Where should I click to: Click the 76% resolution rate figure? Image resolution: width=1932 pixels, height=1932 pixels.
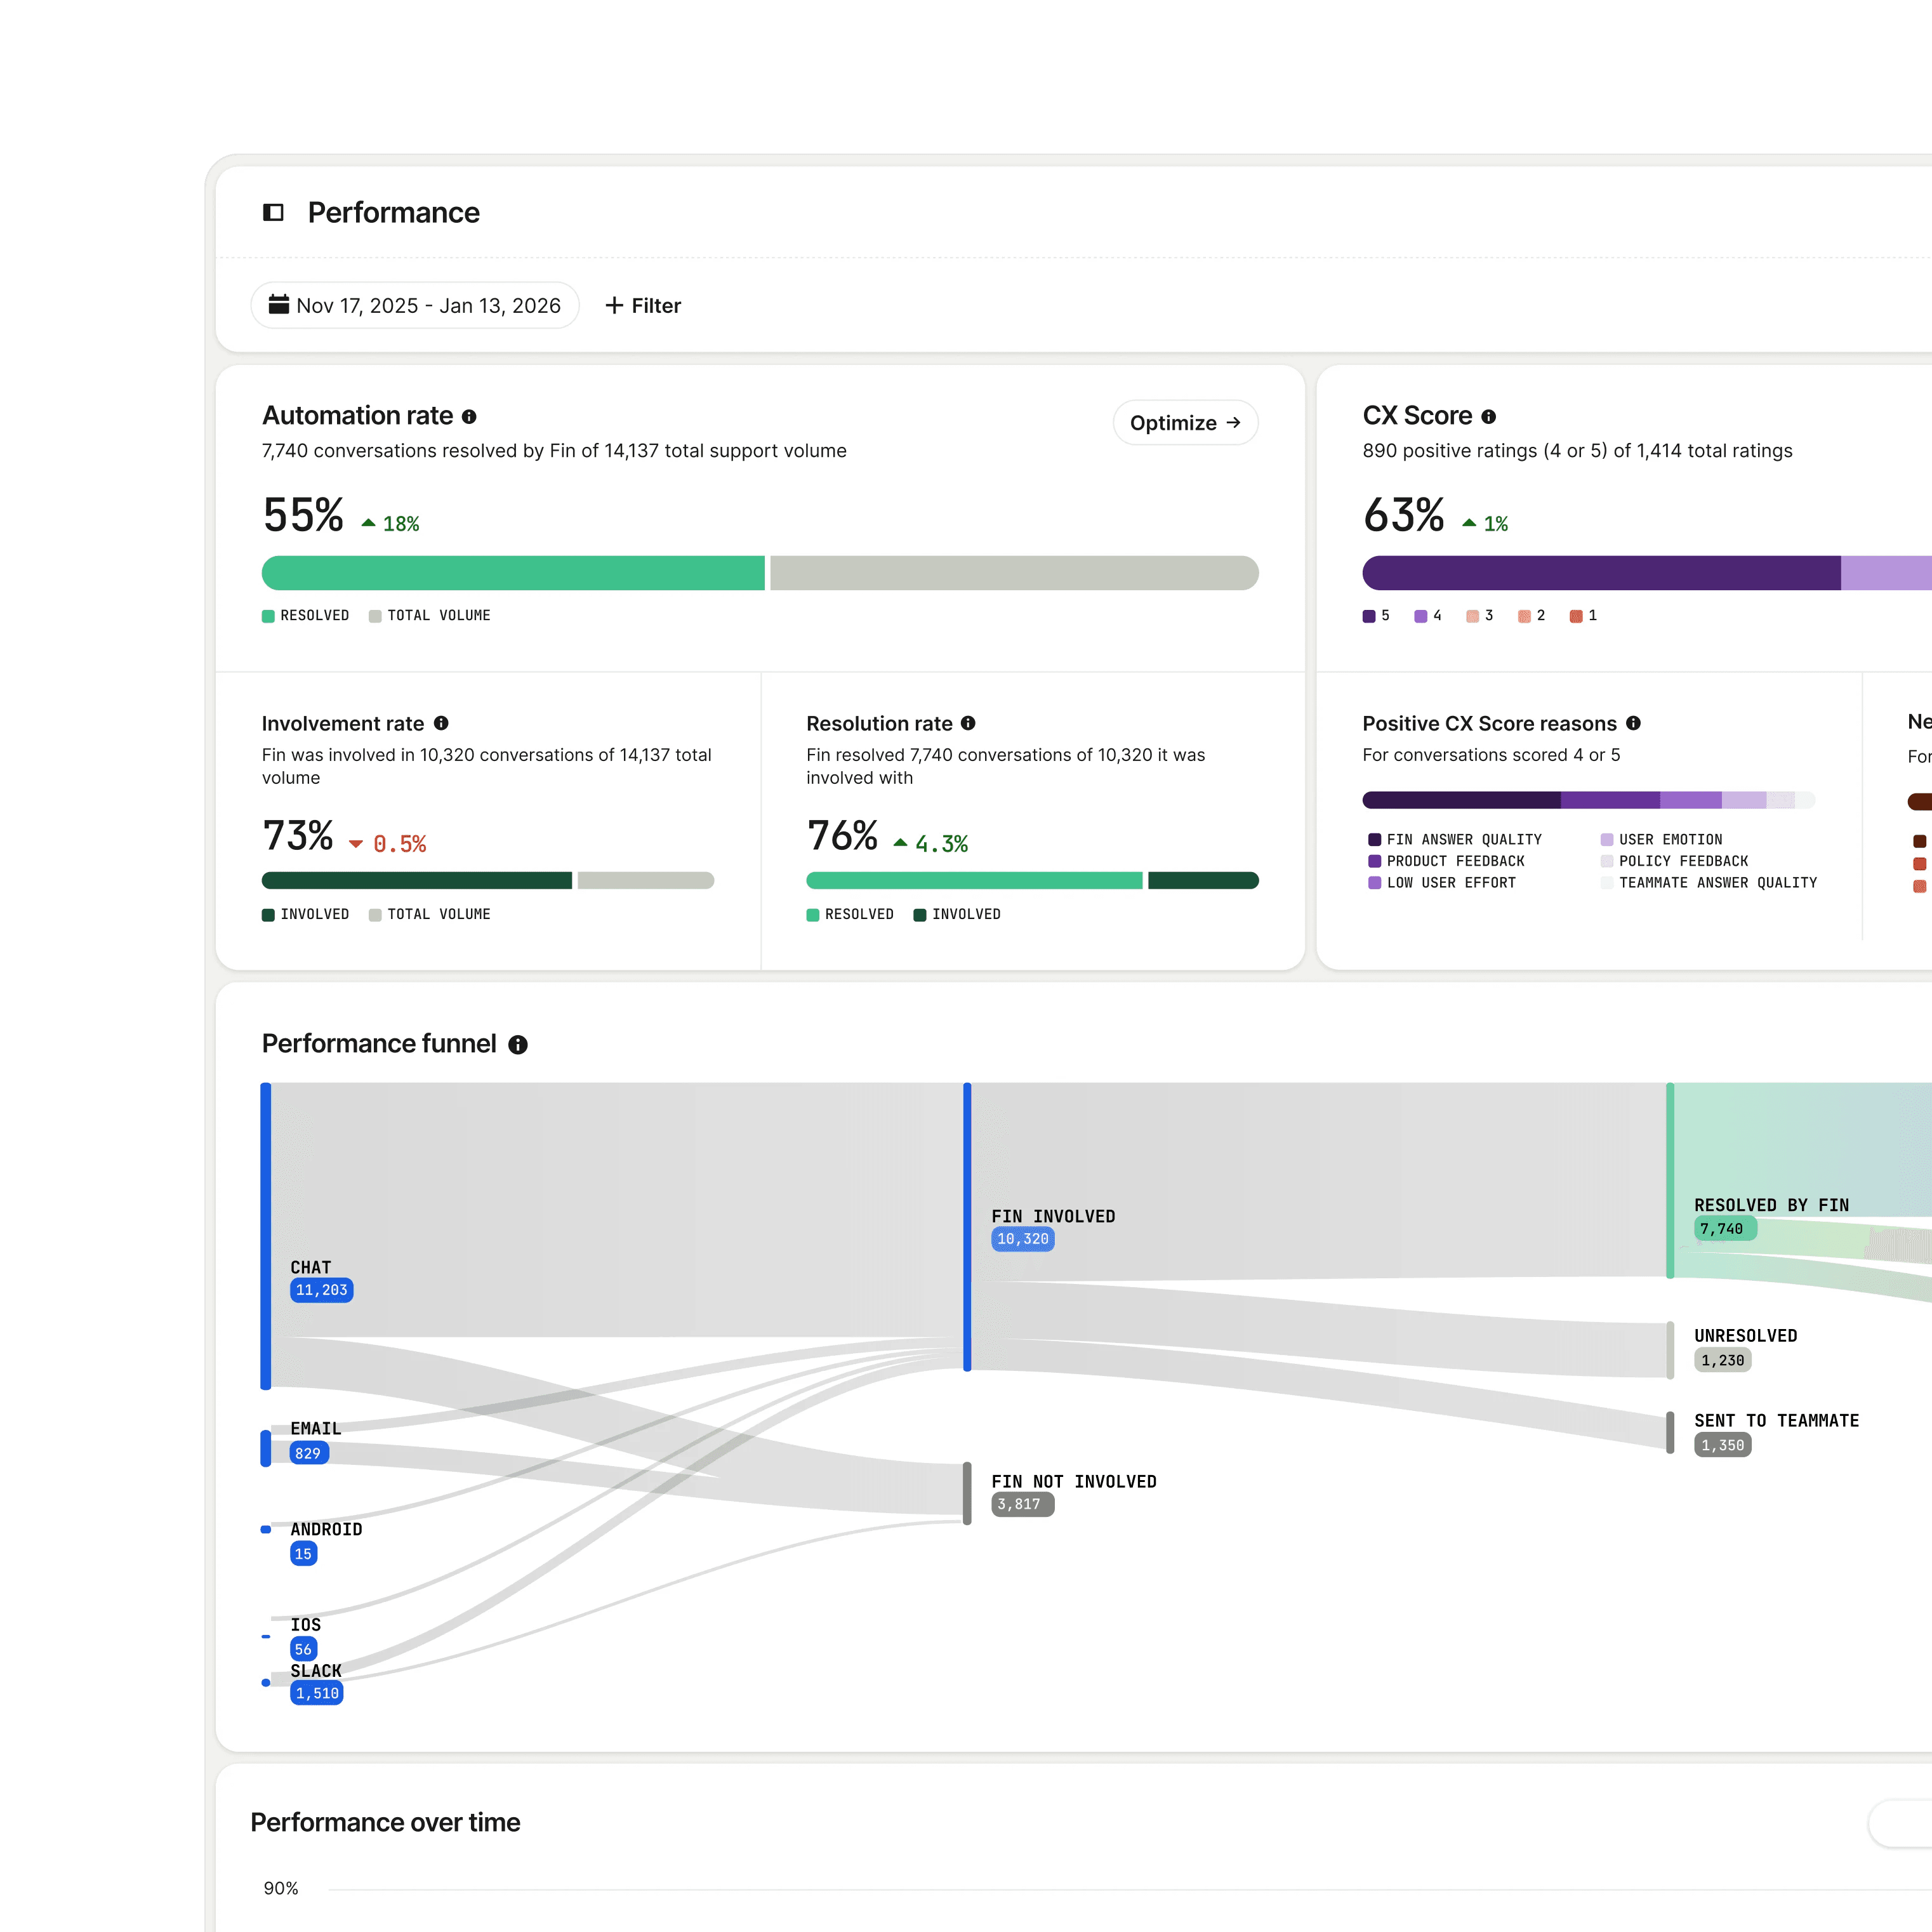(x=843, y=836)
